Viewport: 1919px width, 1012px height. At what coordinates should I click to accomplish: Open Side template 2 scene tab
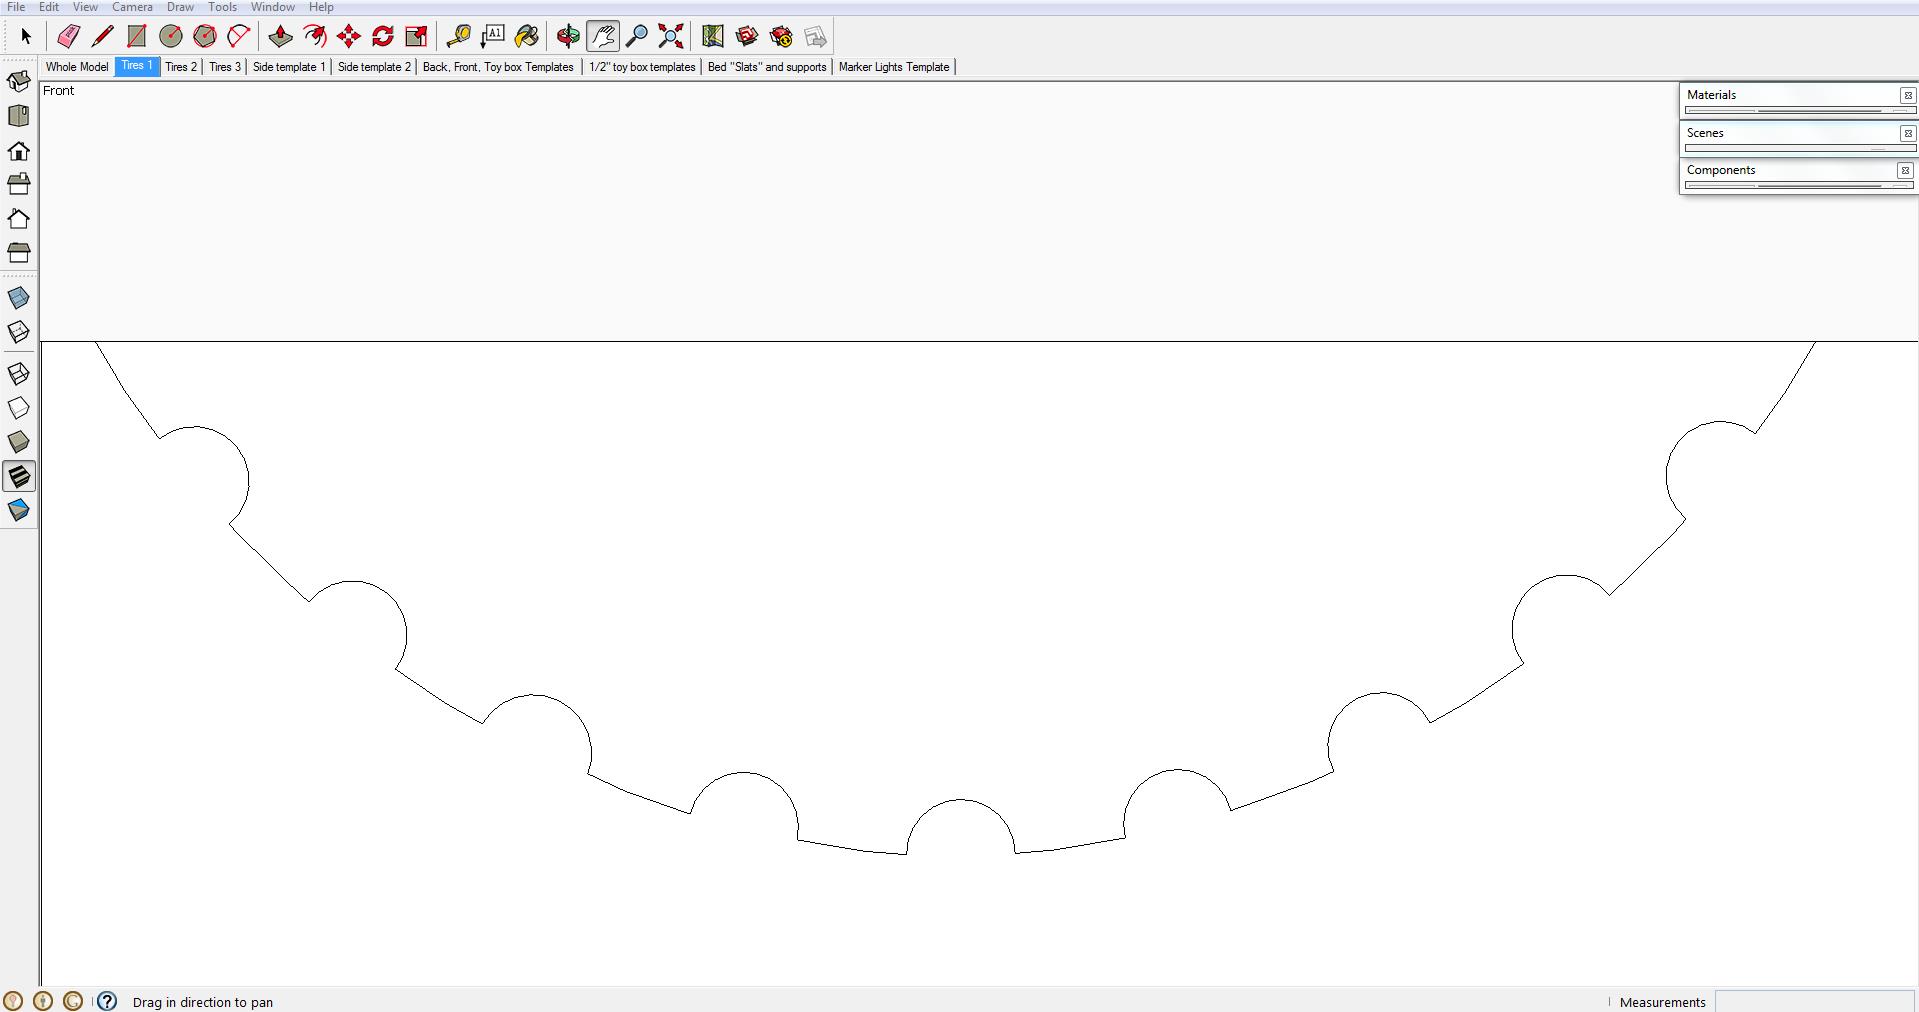coord(374,67)
